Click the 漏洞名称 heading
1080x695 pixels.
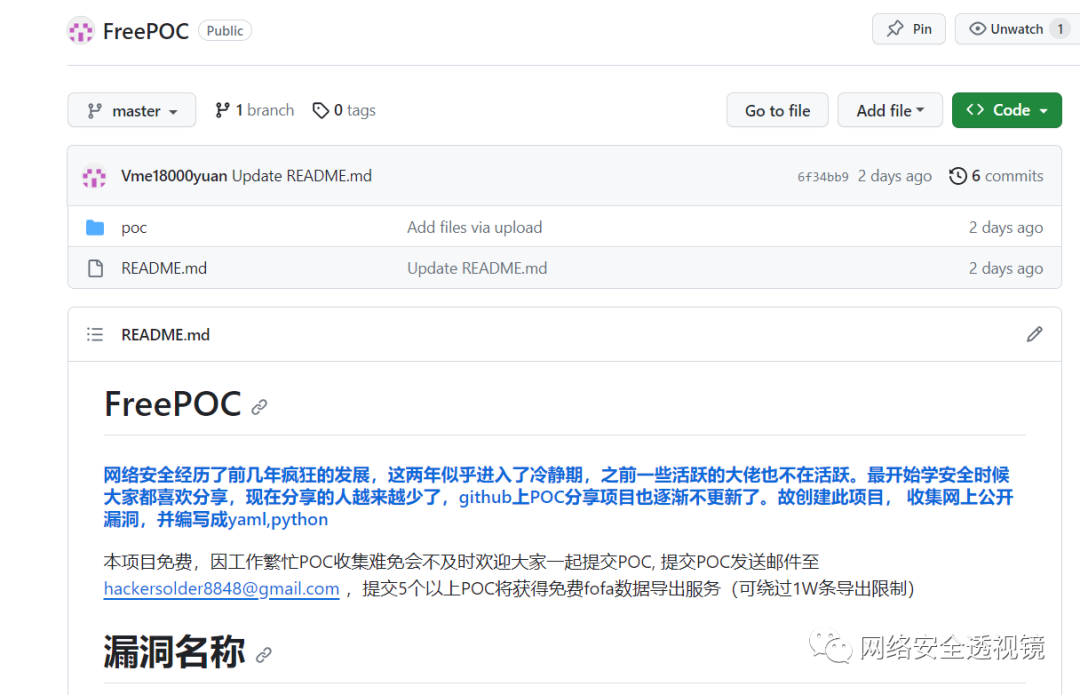174,651
